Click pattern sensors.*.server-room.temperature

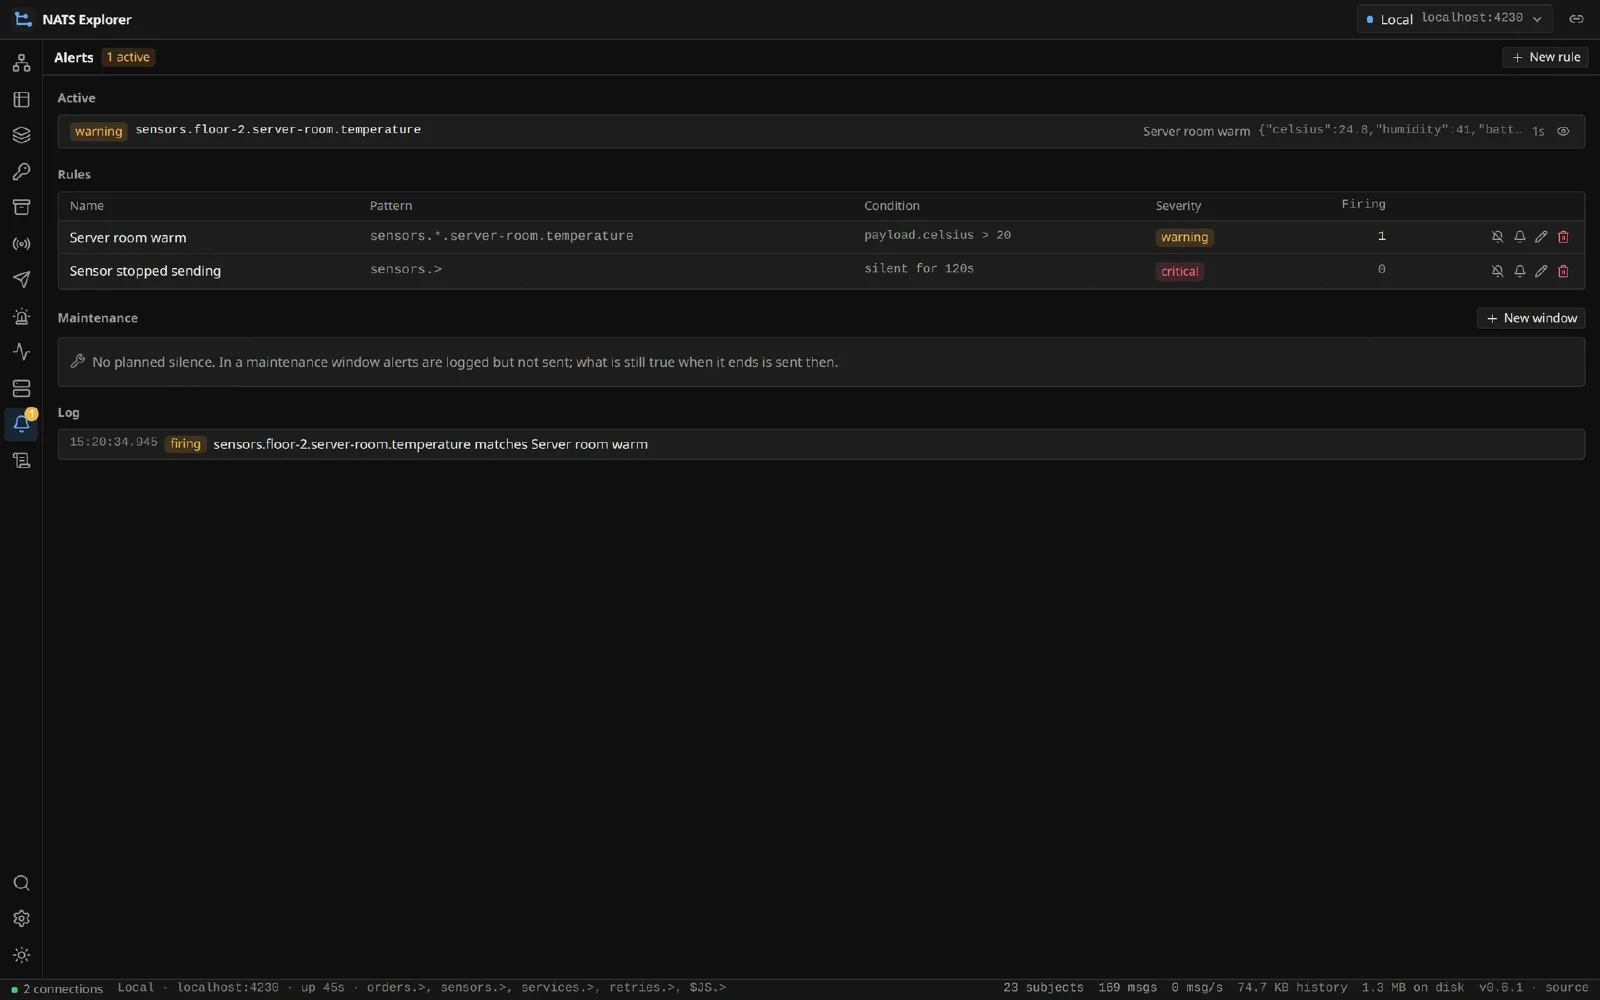(501, 236)
